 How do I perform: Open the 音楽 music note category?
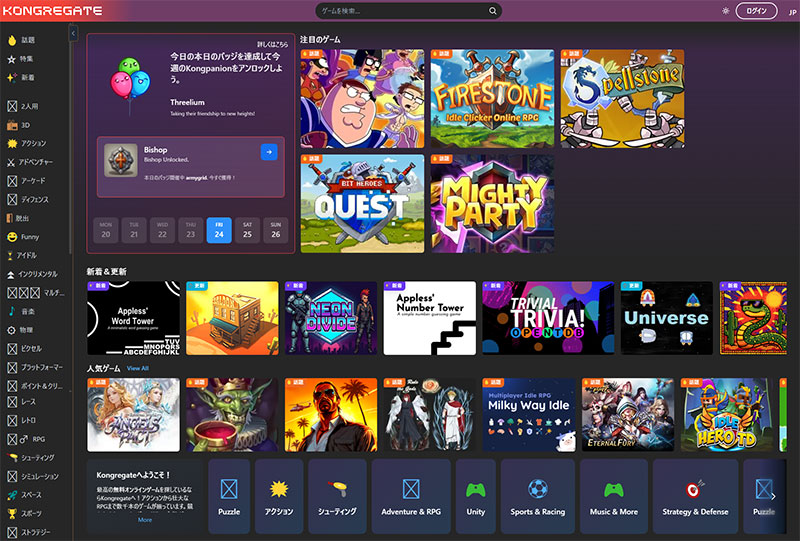click(x=21, y=311)
